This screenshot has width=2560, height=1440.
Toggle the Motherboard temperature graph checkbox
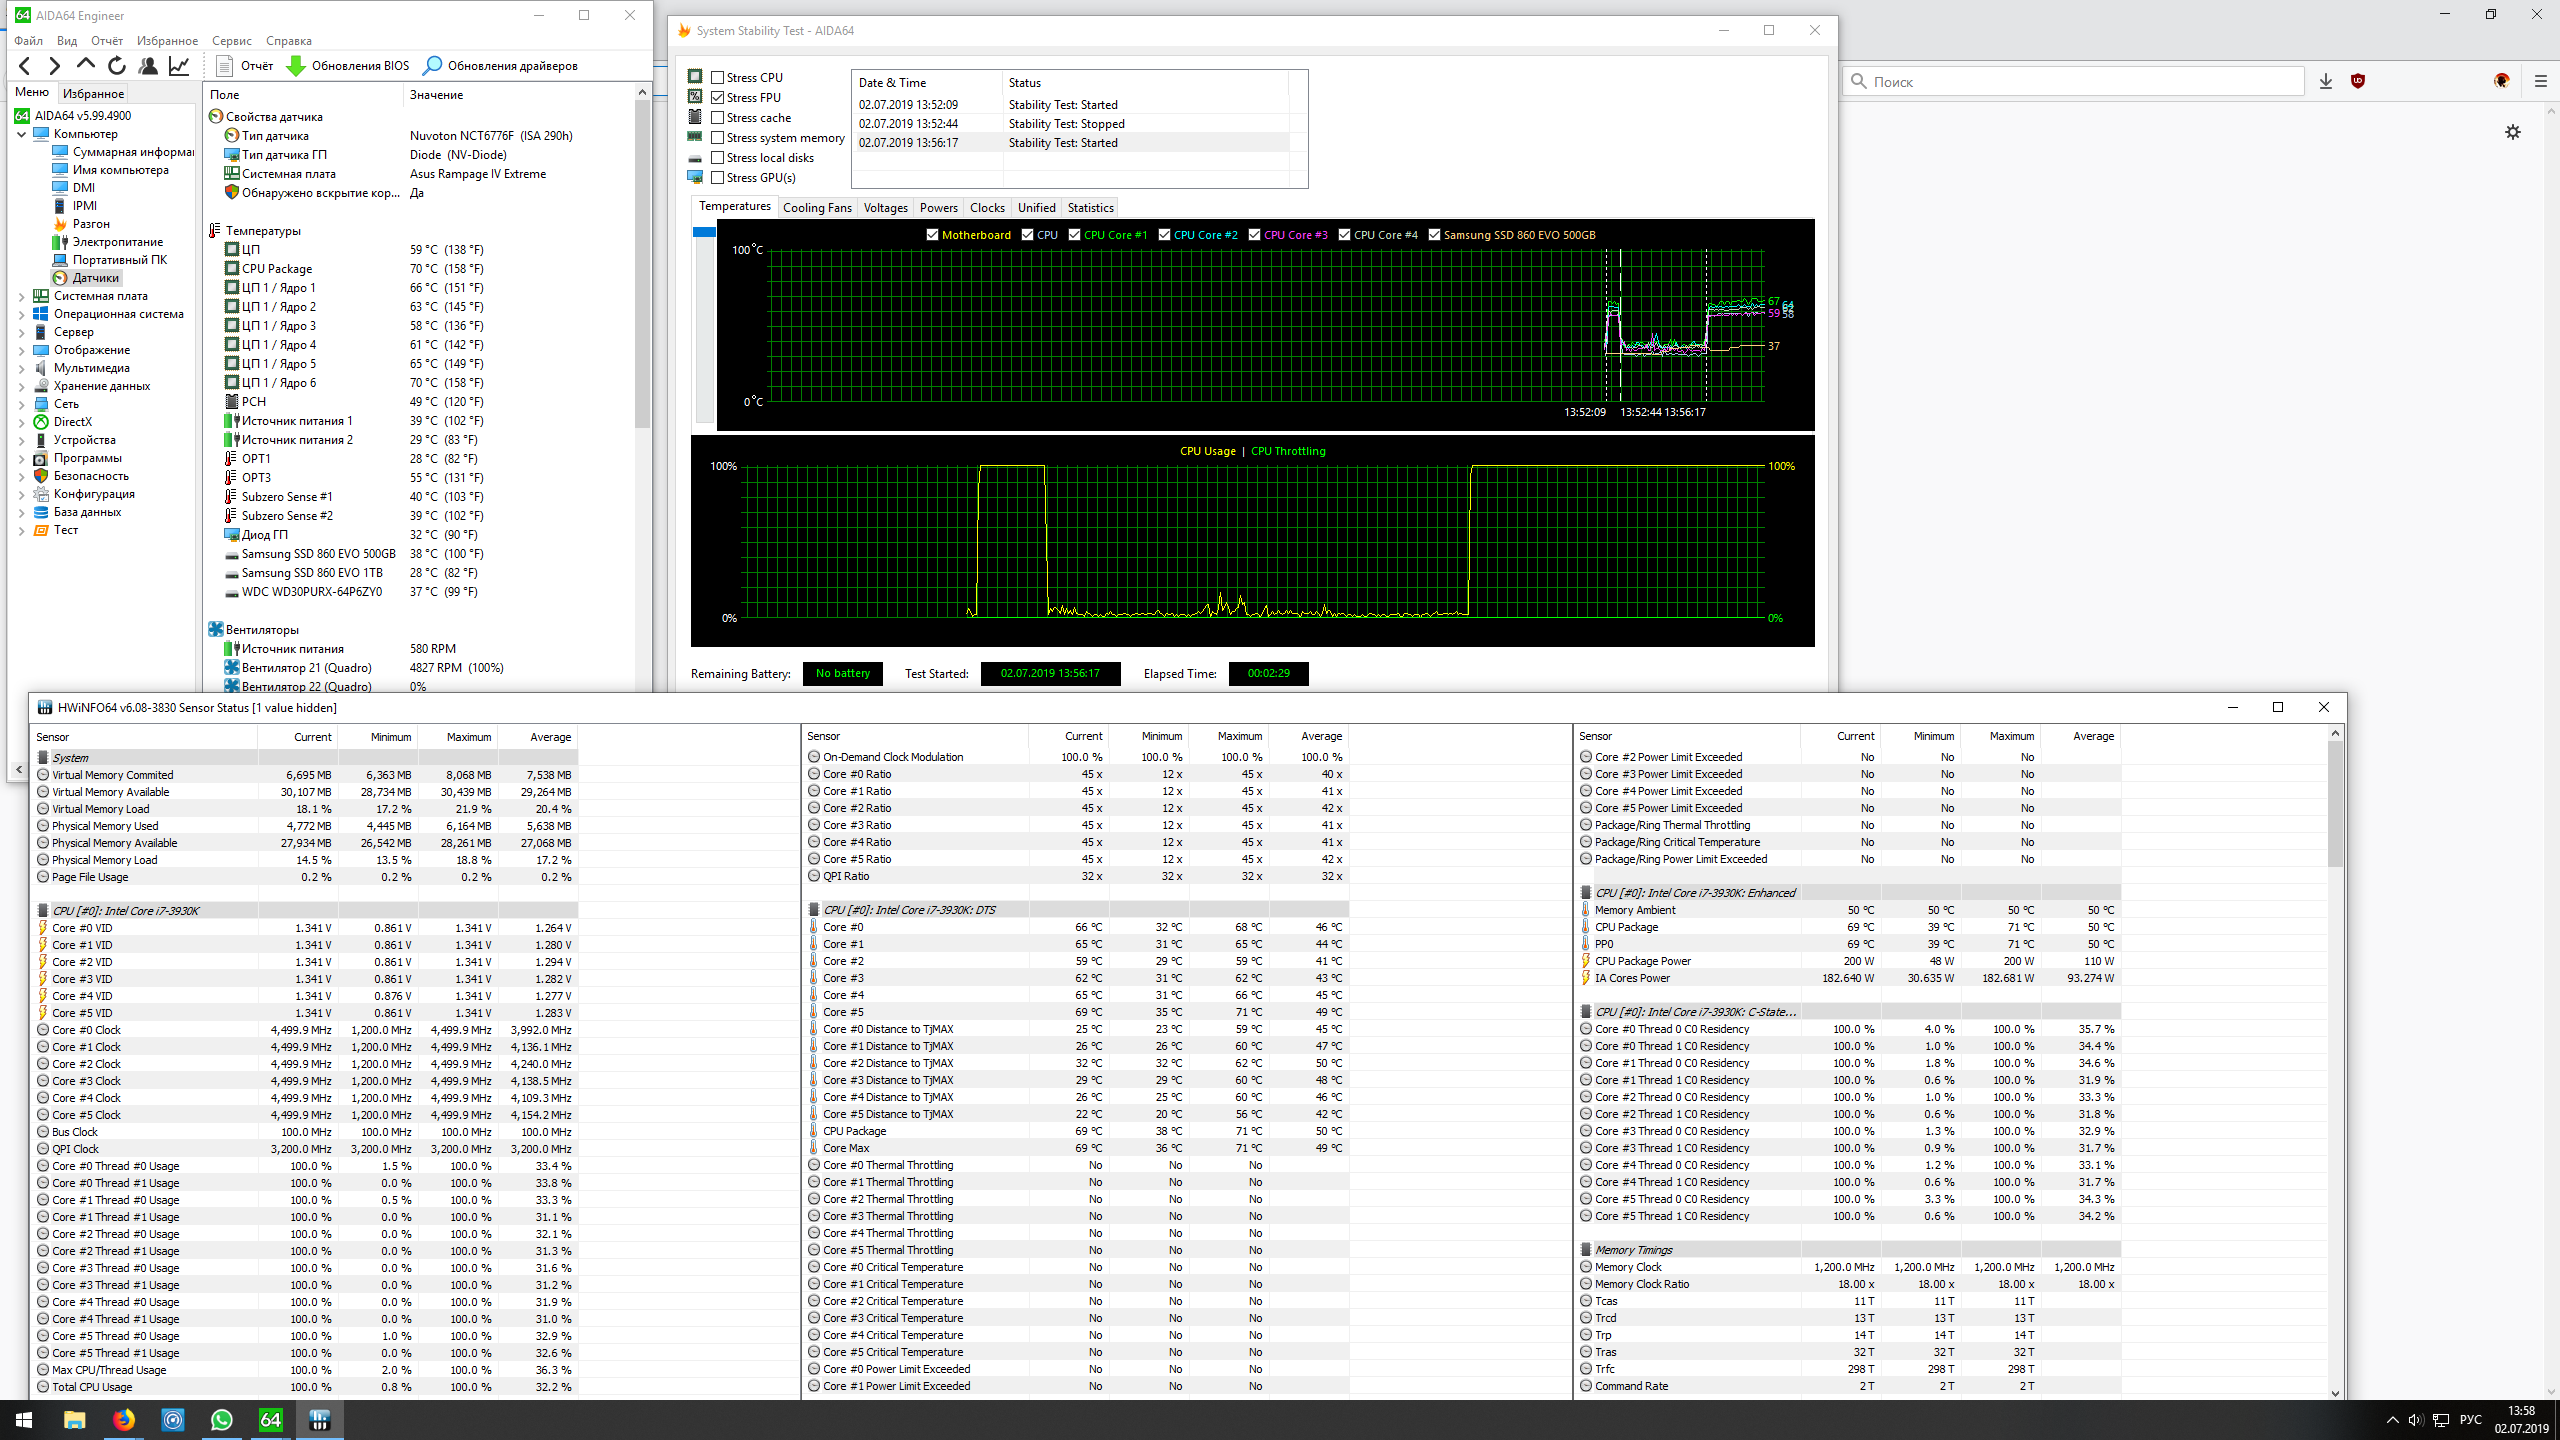[x=932, y=235]
